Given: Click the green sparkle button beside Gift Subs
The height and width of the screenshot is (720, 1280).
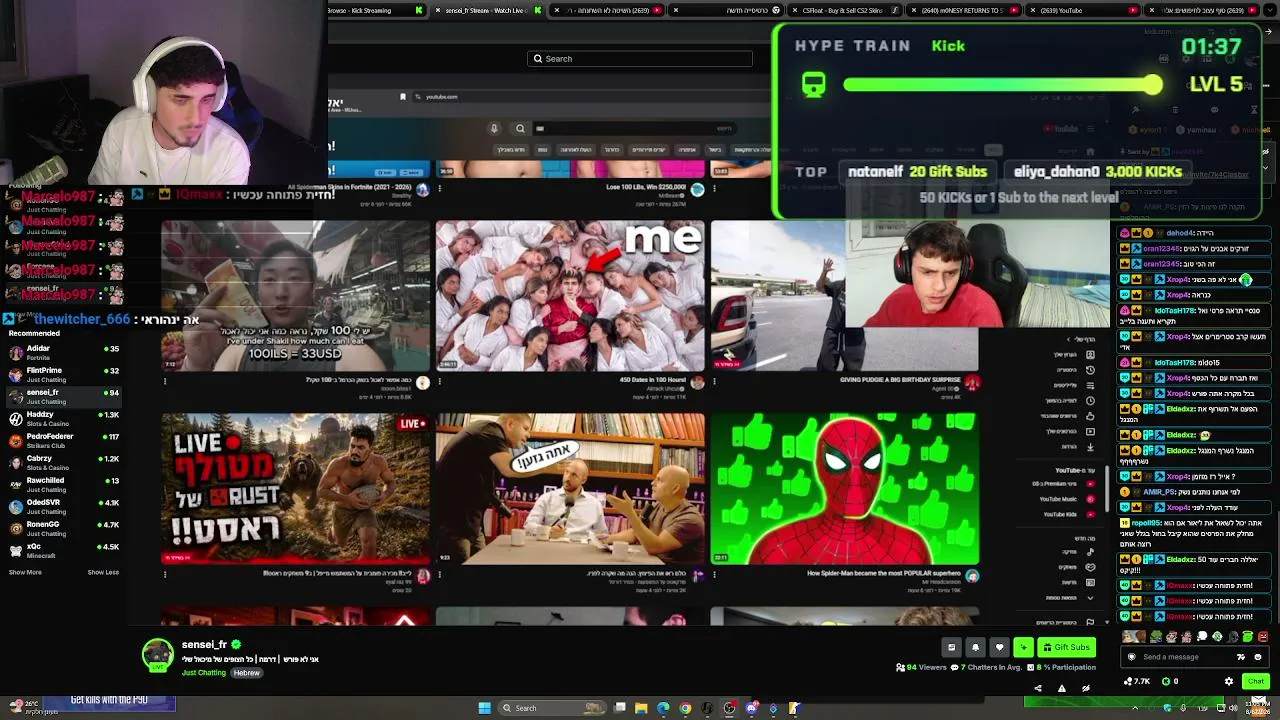Looking at the screenshot, I should (x=1023, y=647).
